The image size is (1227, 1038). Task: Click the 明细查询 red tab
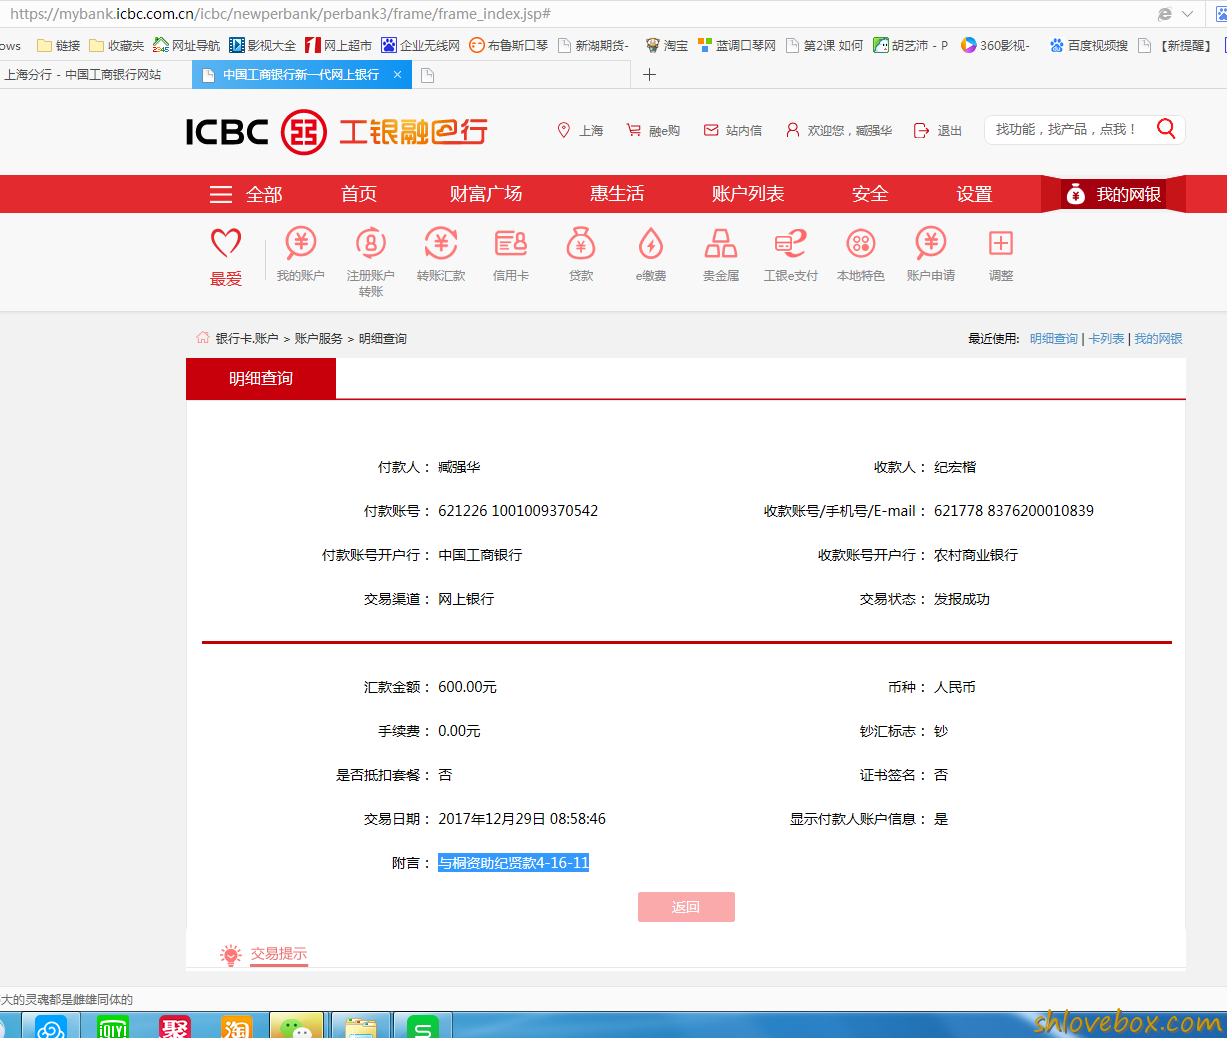(261, 378)
